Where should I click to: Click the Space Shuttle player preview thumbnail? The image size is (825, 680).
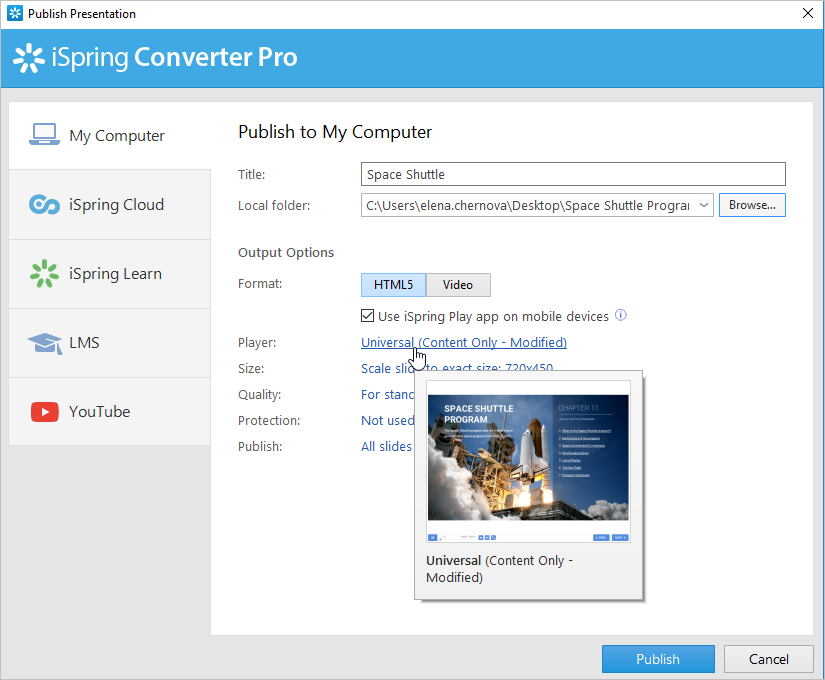tap(528, 462)
